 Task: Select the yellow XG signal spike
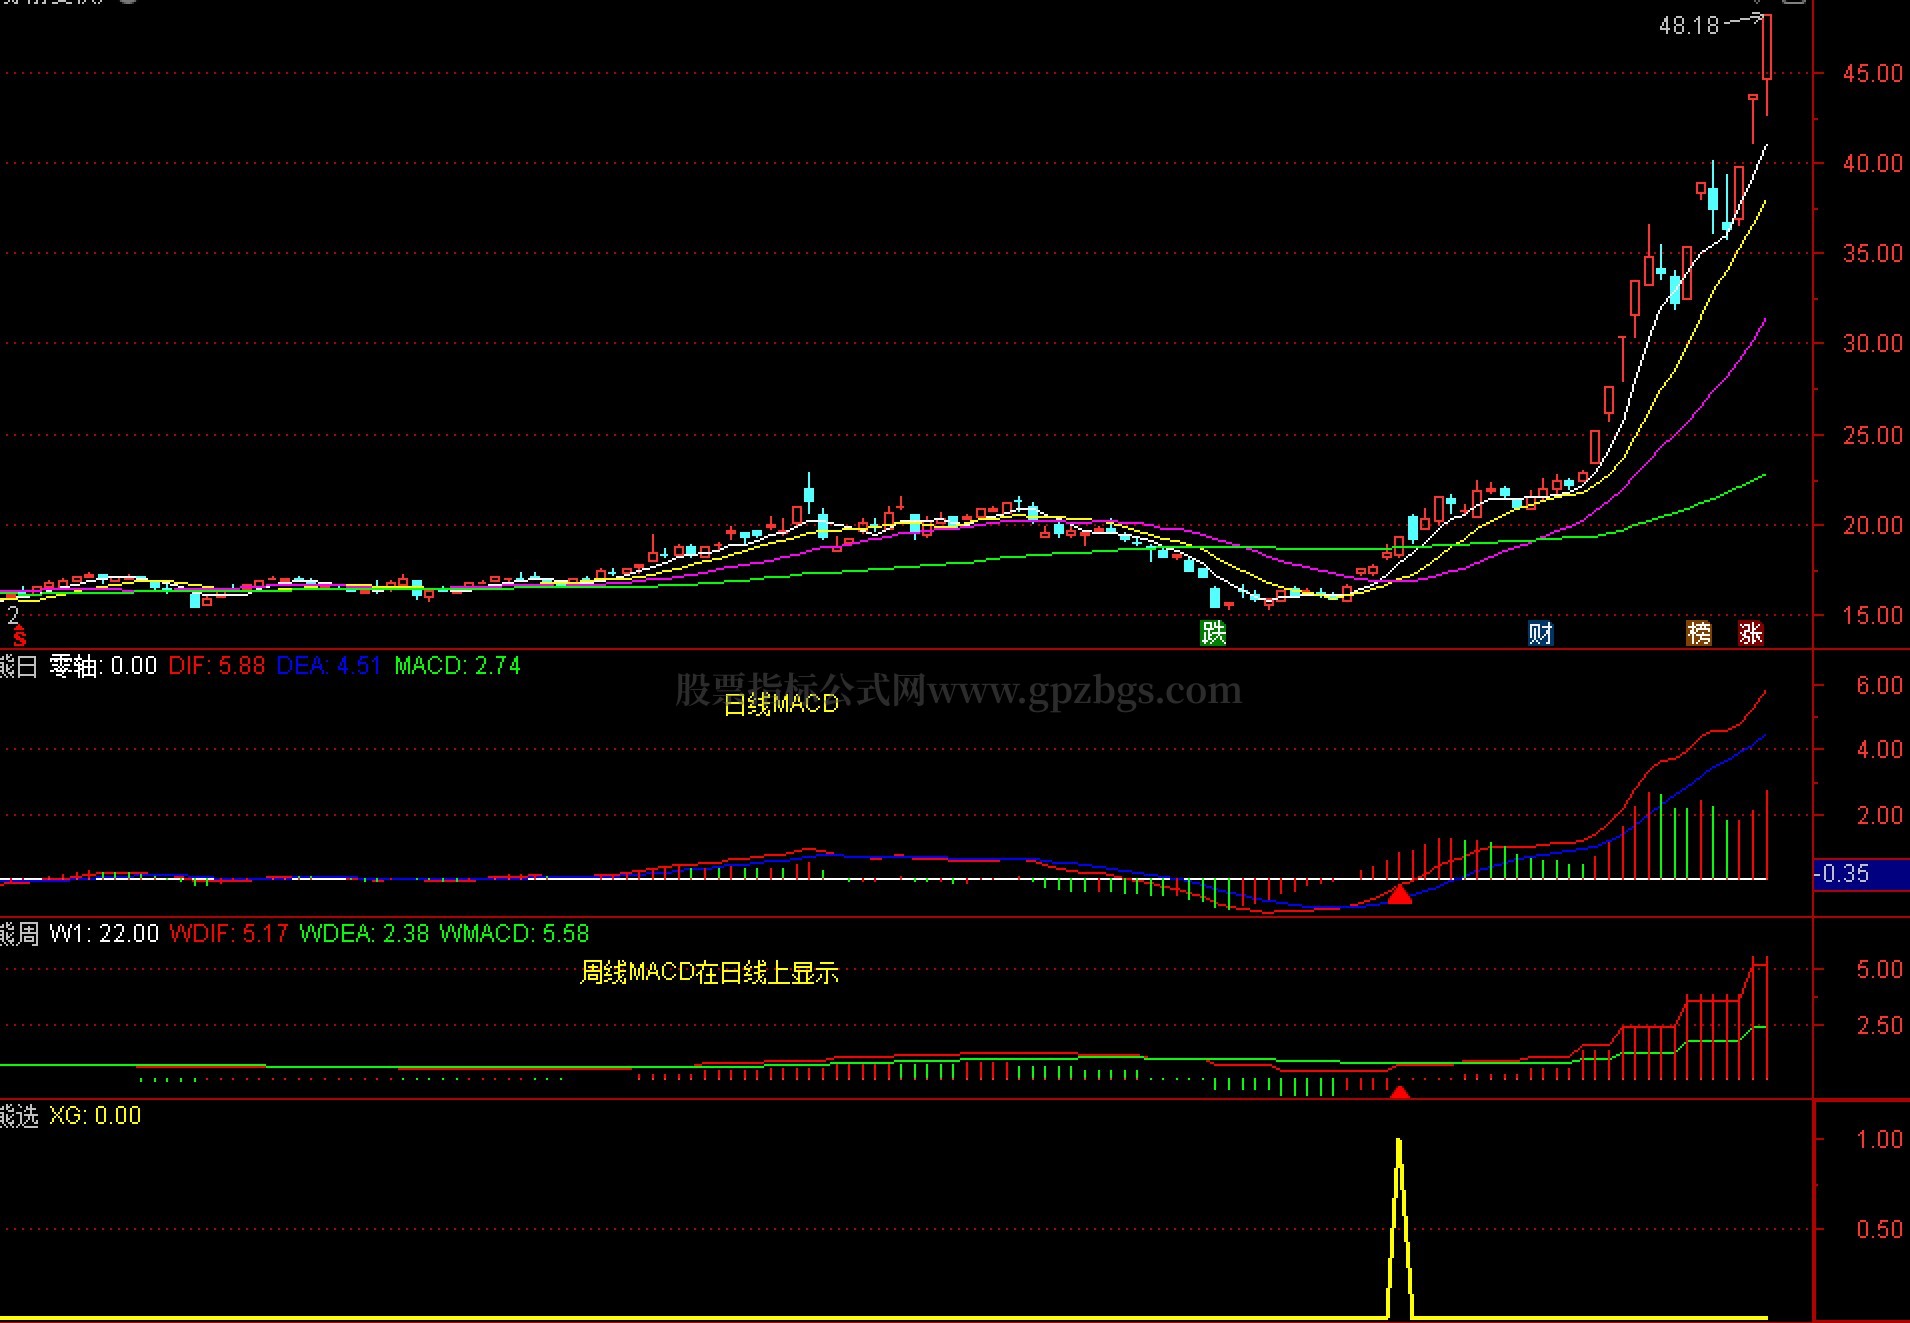[1399, 1228]
